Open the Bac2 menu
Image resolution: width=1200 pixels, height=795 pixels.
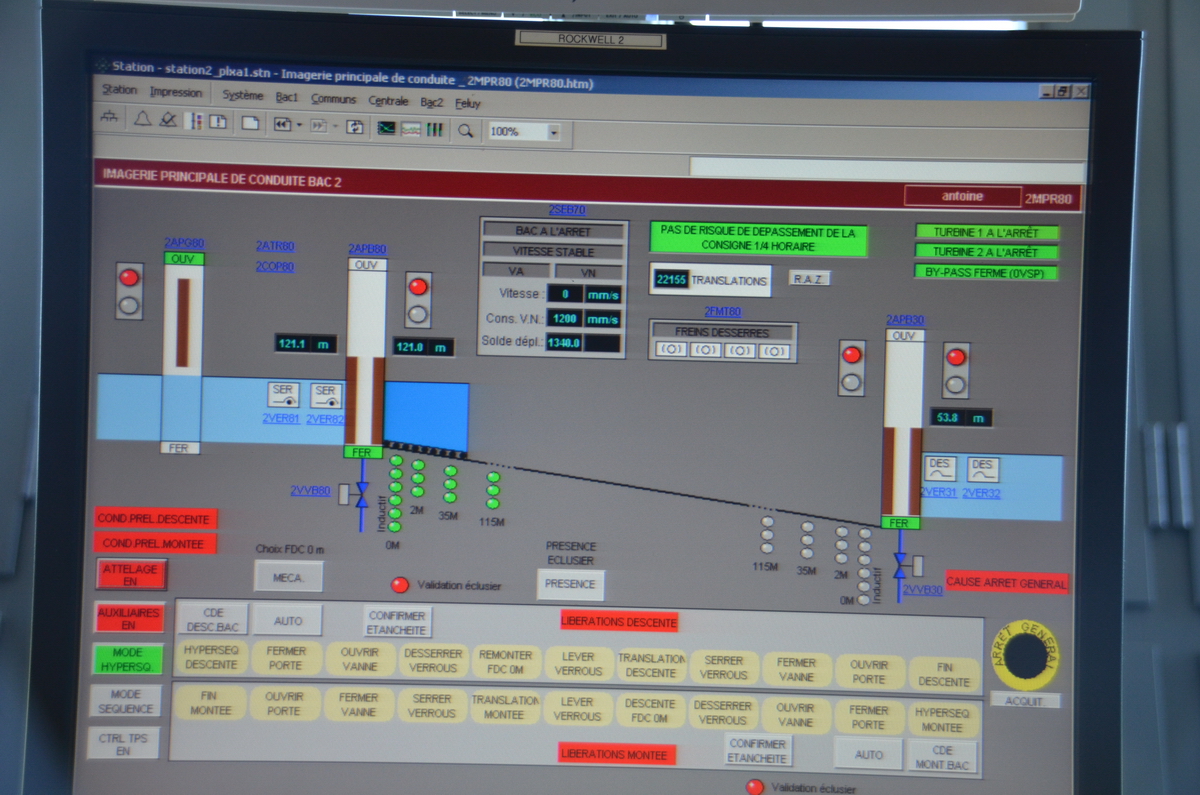[x=431, y=102]
